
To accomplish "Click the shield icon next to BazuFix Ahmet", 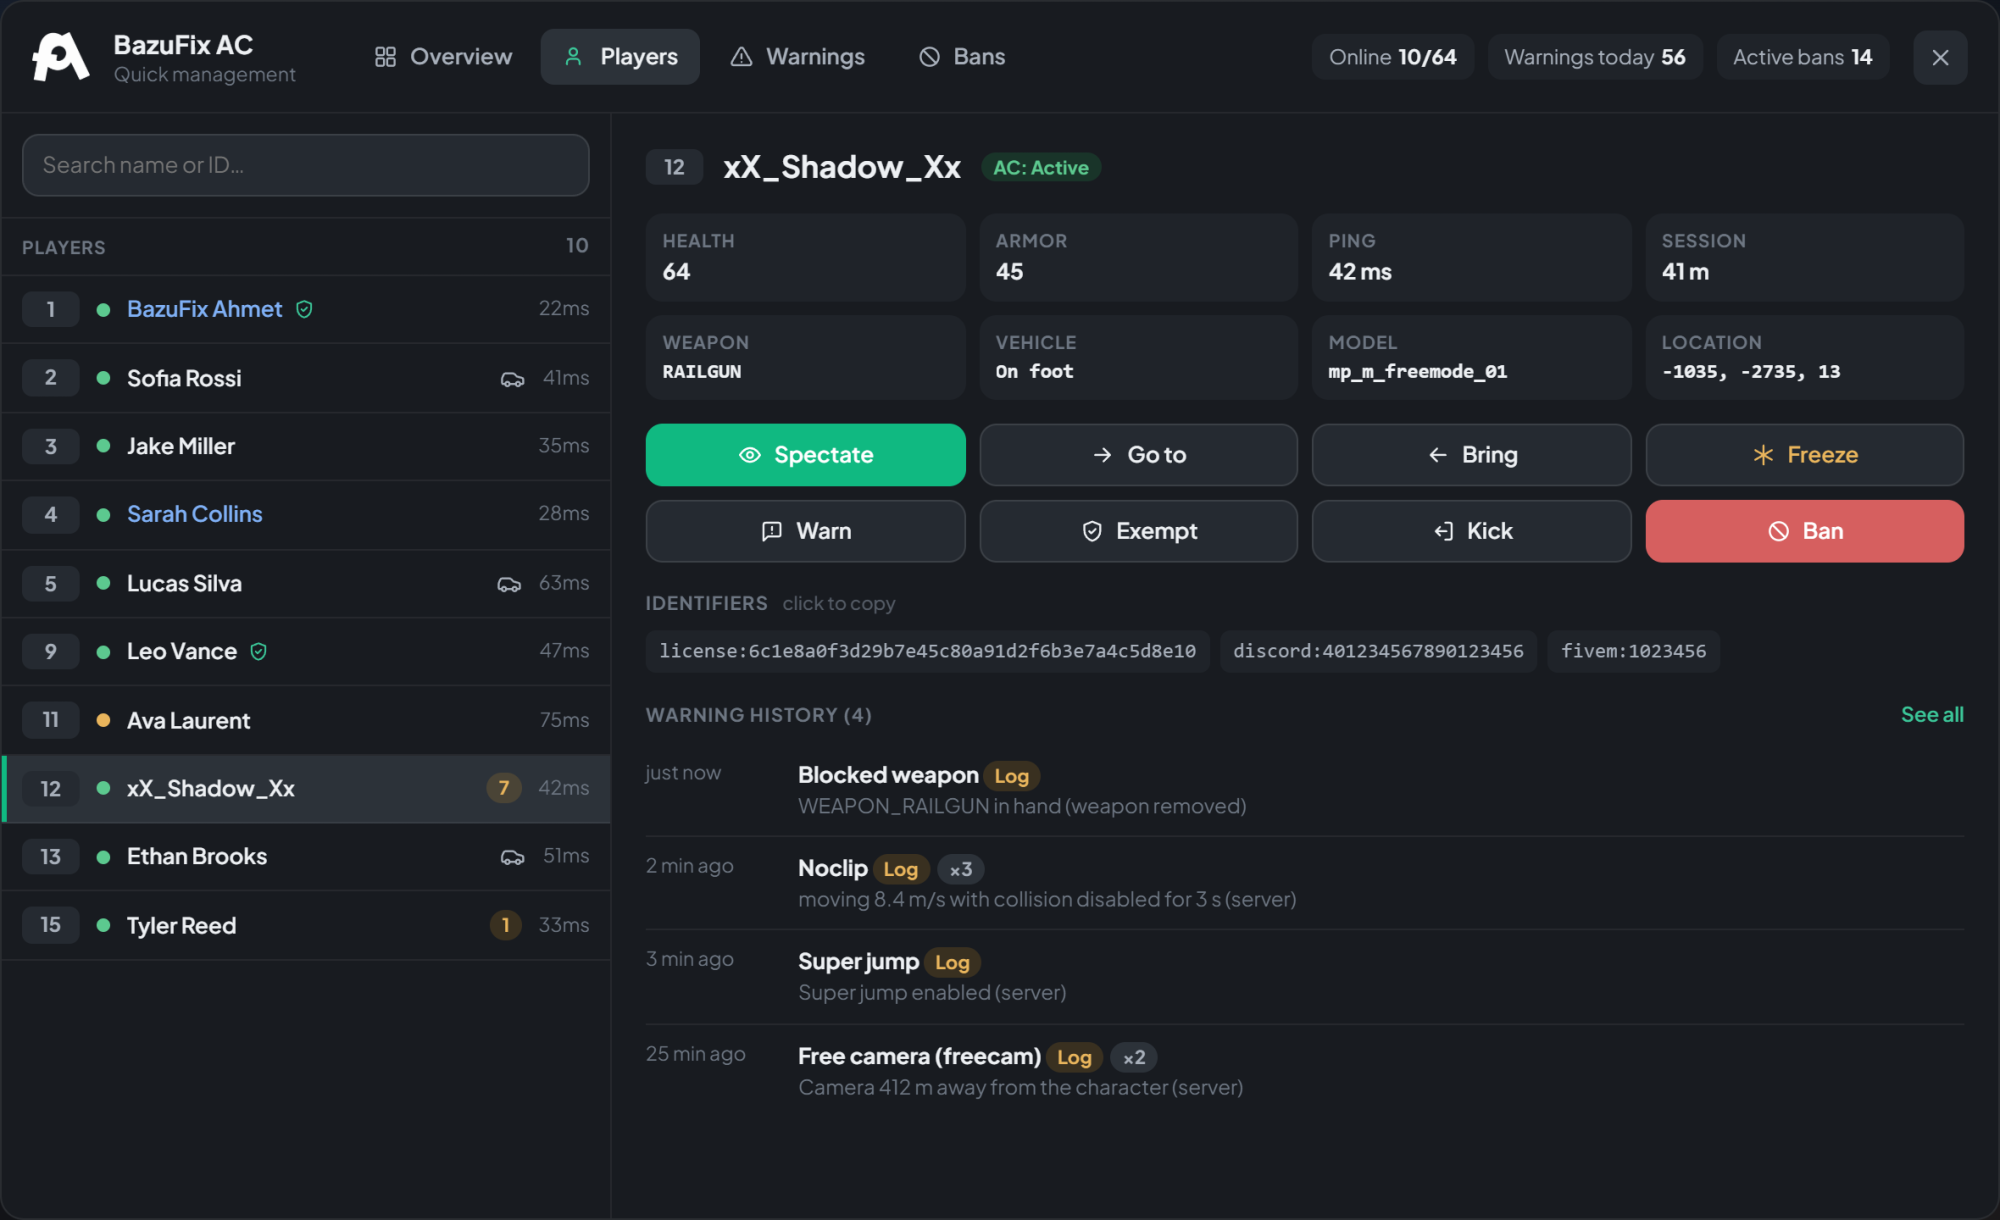I will (x=304, y=310).
